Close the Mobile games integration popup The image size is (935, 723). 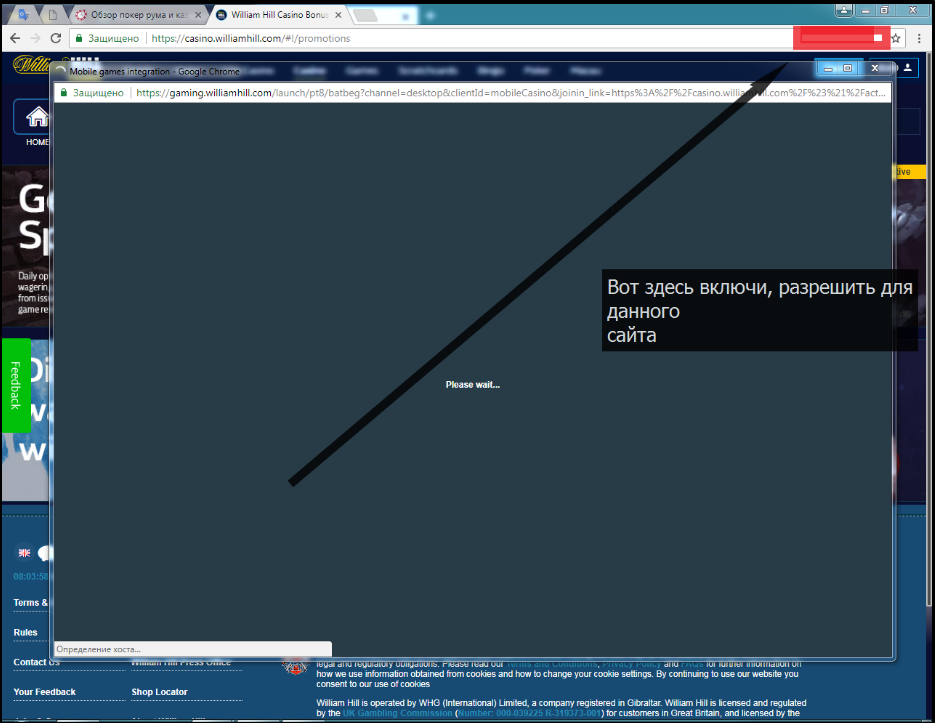[x=875, y=69]
